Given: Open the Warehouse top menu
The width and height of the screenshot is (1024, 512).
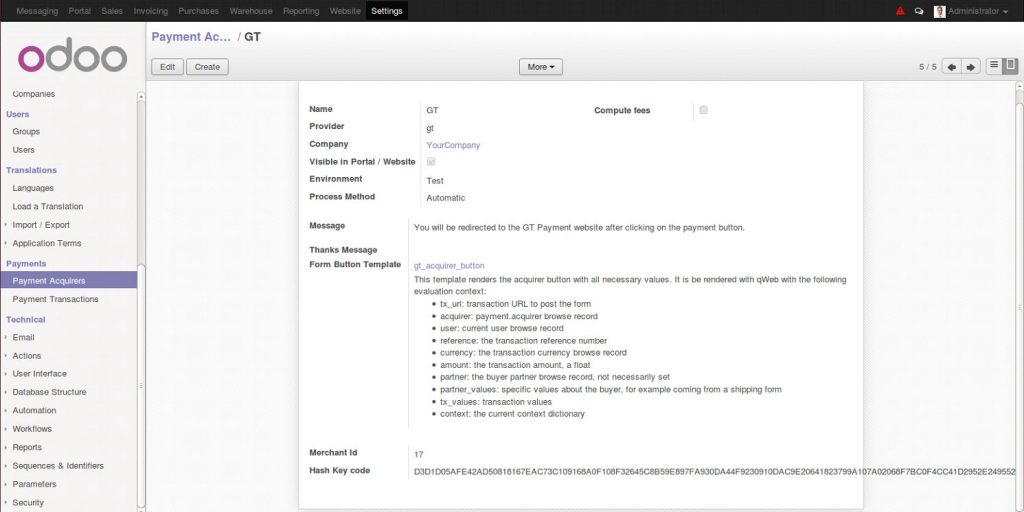Looking at the screenshot, I should point(251,11).
